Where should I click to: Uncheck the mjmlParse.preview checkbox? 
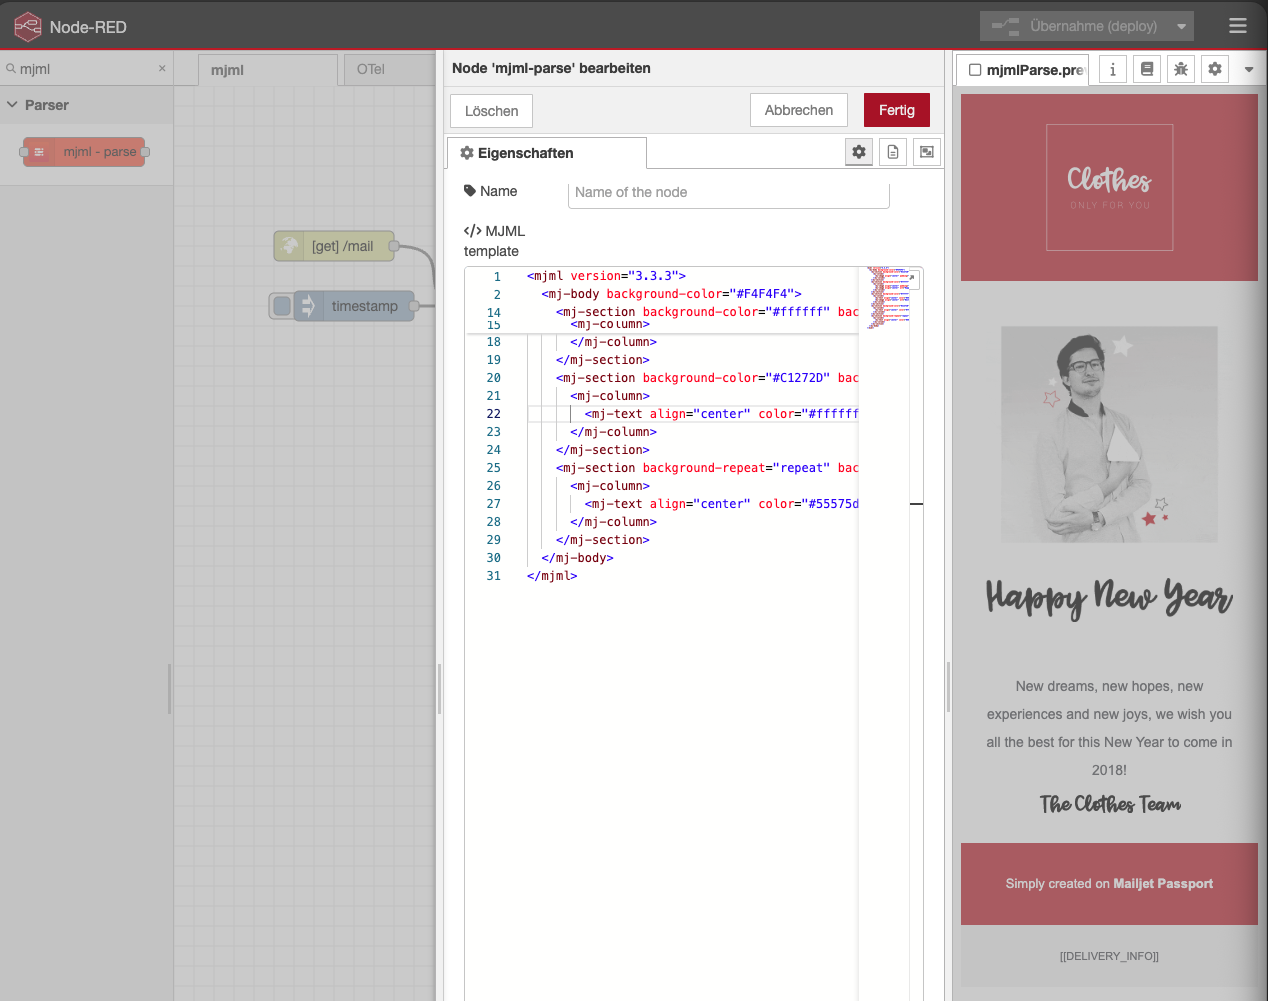[x=975, y=69]
